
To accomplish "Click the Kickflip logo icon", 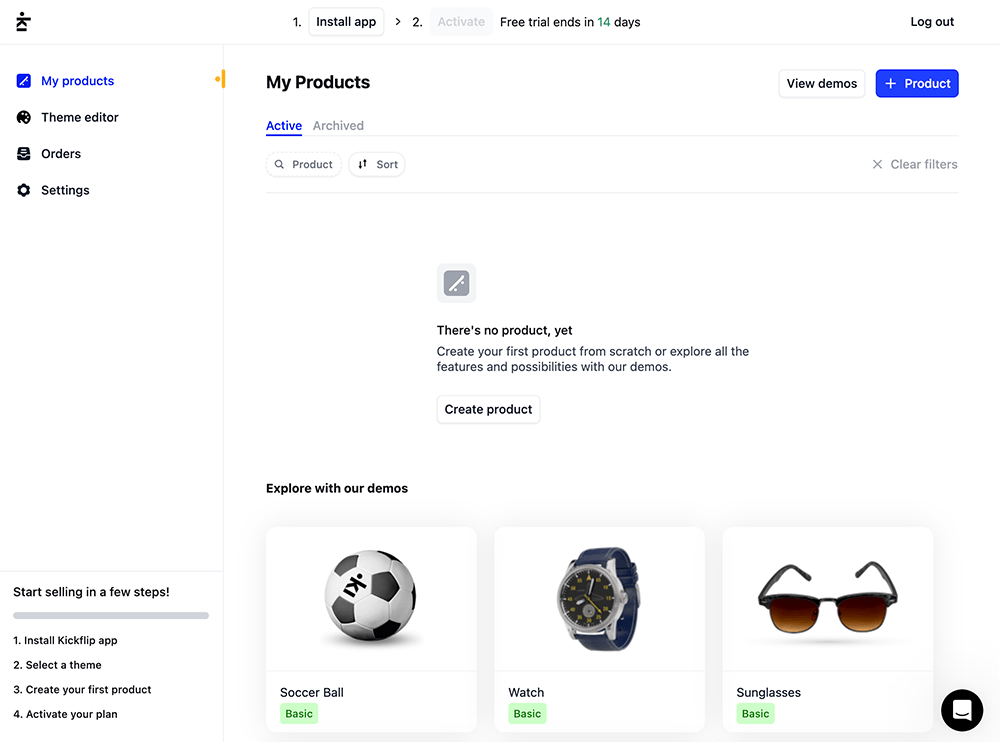I will point(23,22).
